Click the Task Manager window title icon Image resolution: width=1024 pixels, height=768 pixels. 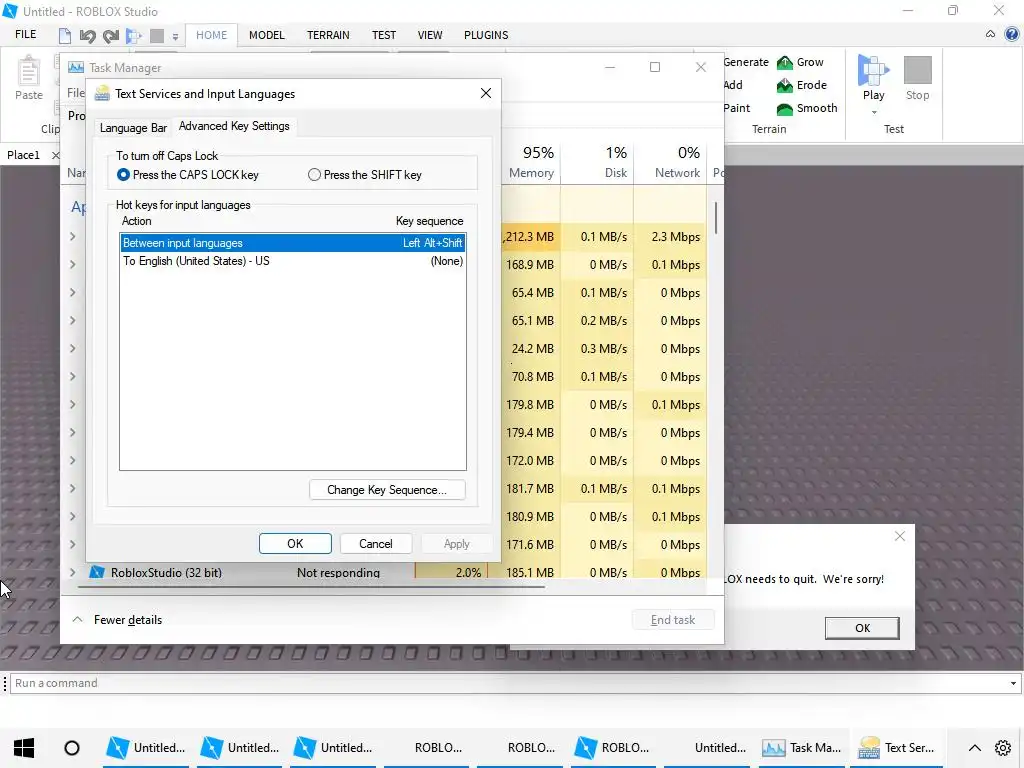[x=76, y=67]
